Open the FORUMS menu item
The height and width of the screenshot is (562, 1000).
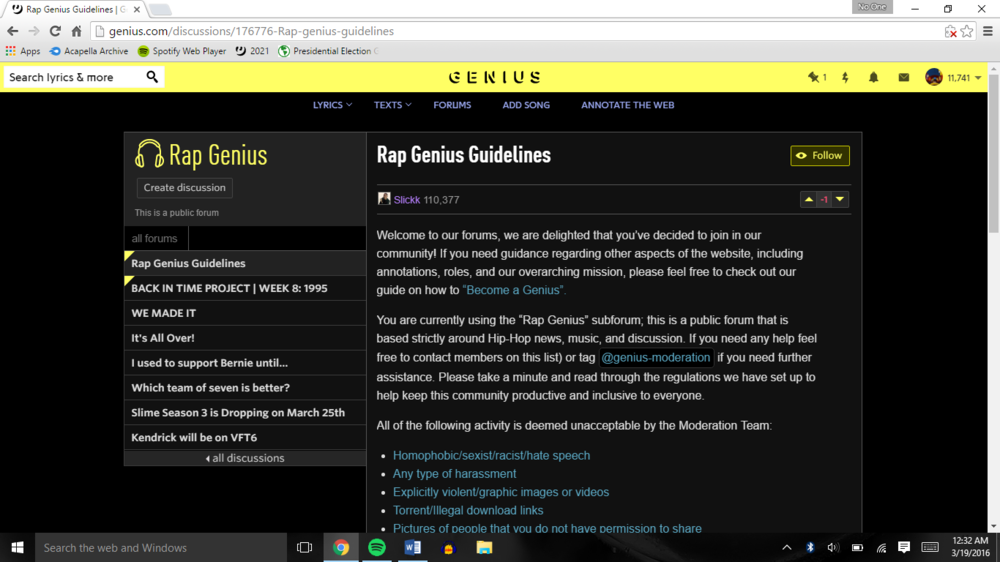452,105
